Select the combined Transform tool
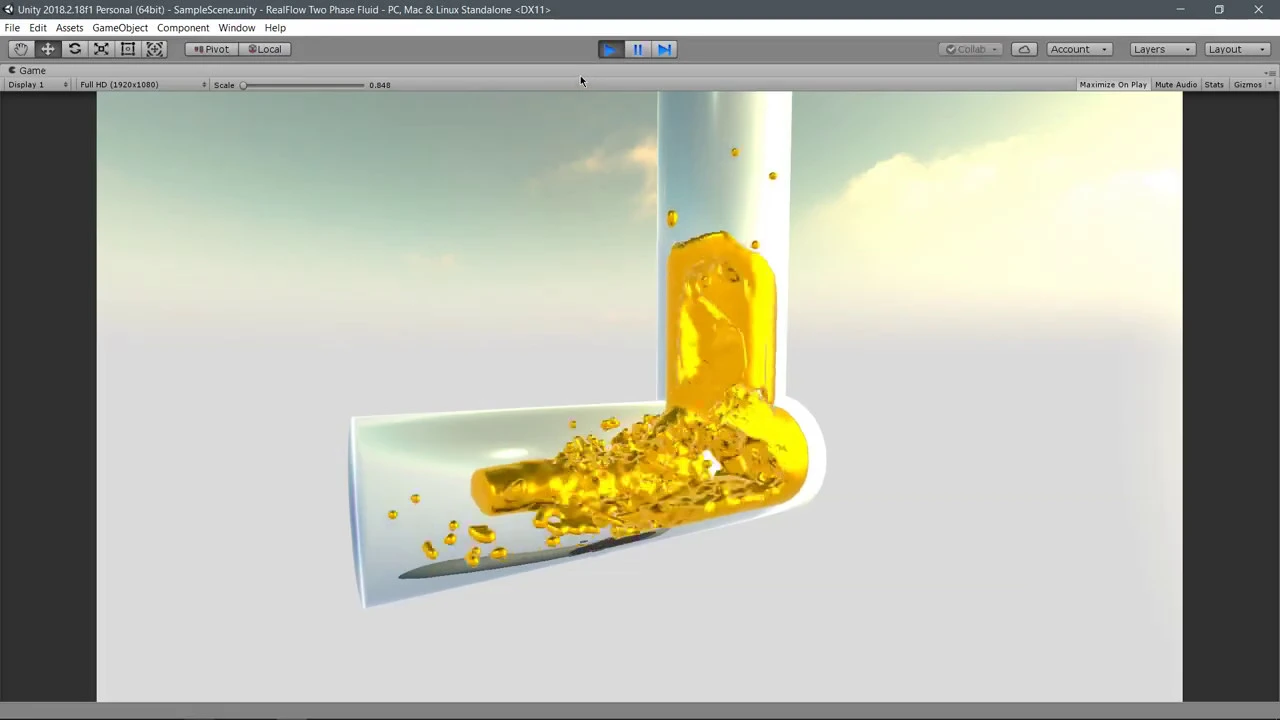 (155, 49)
